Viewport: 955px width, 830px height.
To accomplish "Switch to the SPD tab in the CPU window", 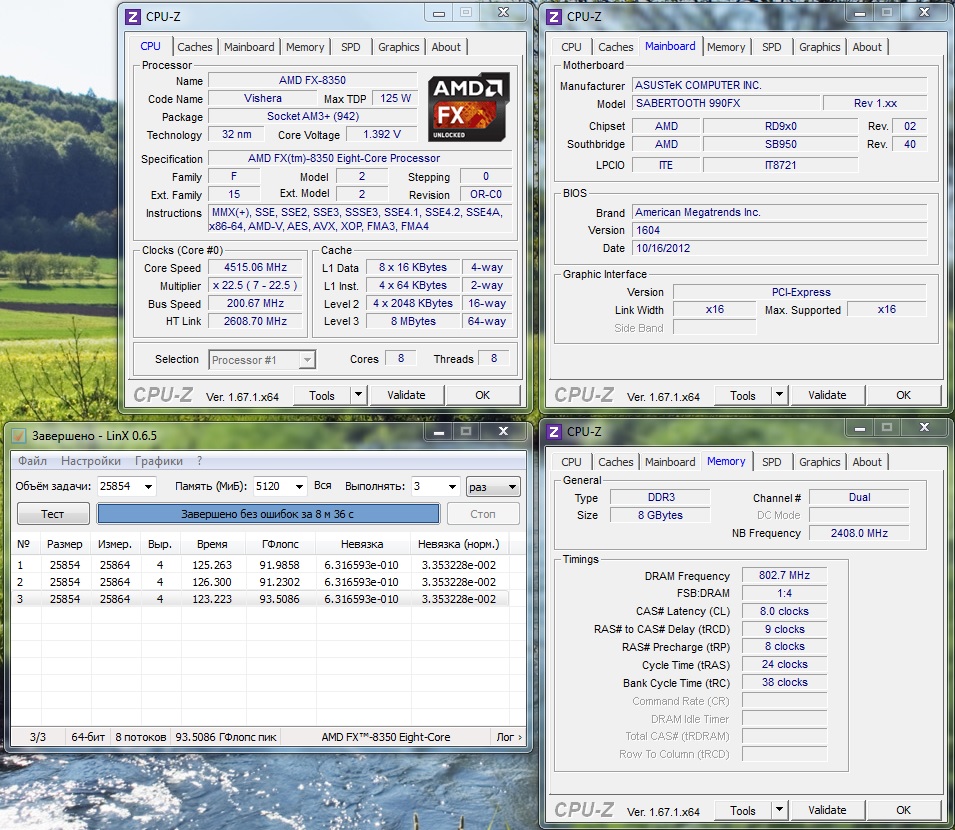I will (350, 47).
